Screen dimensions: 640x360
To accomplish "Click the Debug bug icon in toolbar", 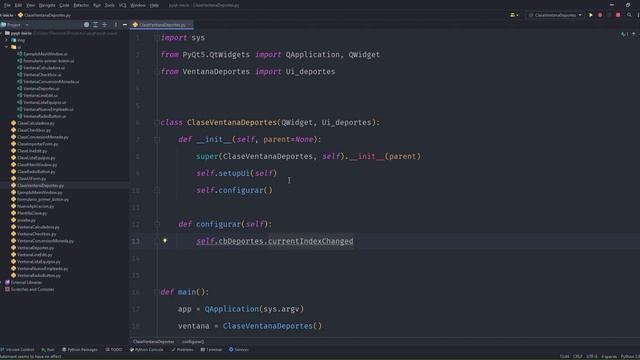I will click(x=600, y=15).
